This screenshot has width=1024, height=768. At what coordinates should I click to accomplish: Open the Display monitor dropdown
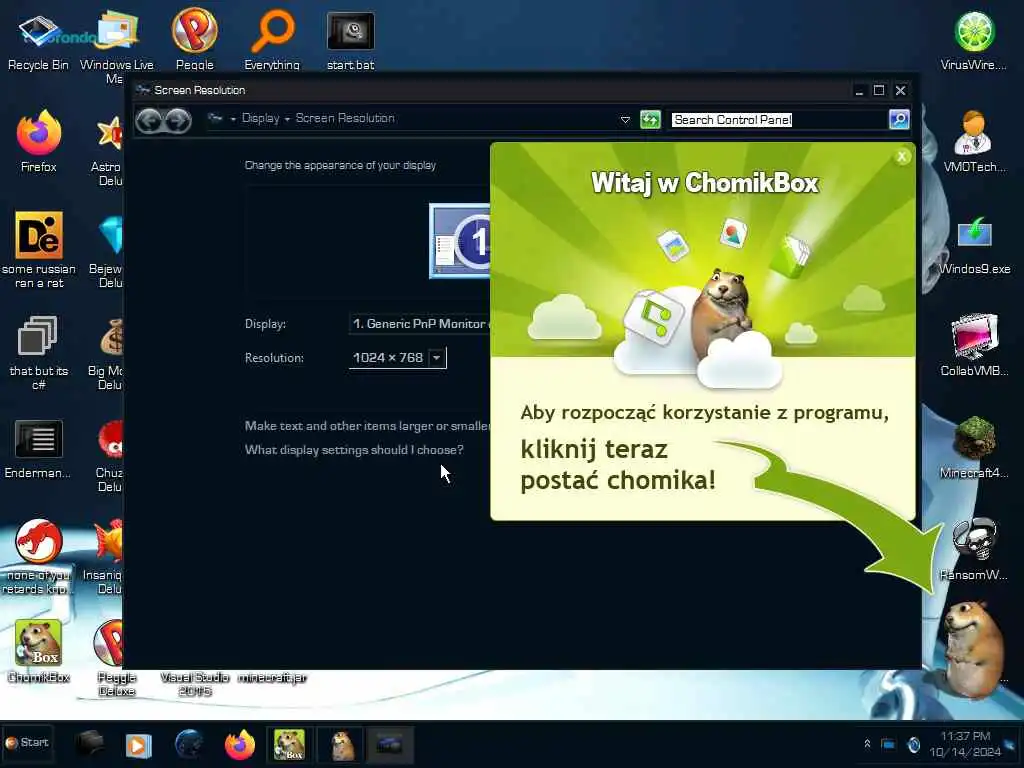pyautogui.click(x=419, y=324)
